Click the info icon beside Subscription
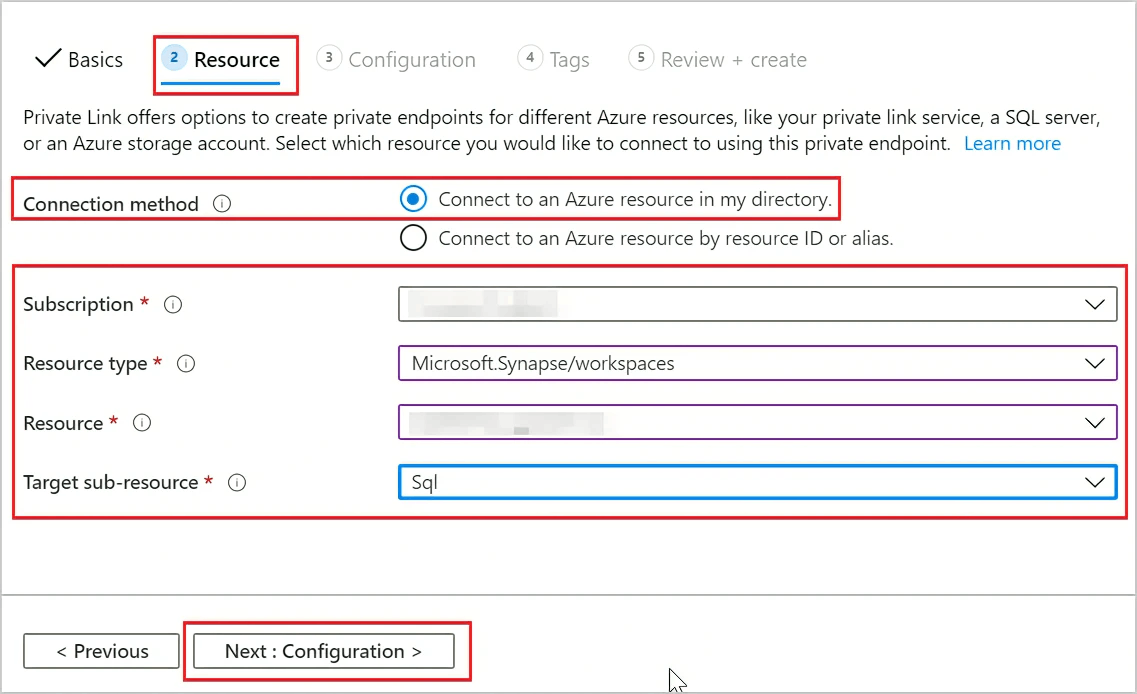The width and height of the screenshot is (1137, 694). click(x=173, y=305)
